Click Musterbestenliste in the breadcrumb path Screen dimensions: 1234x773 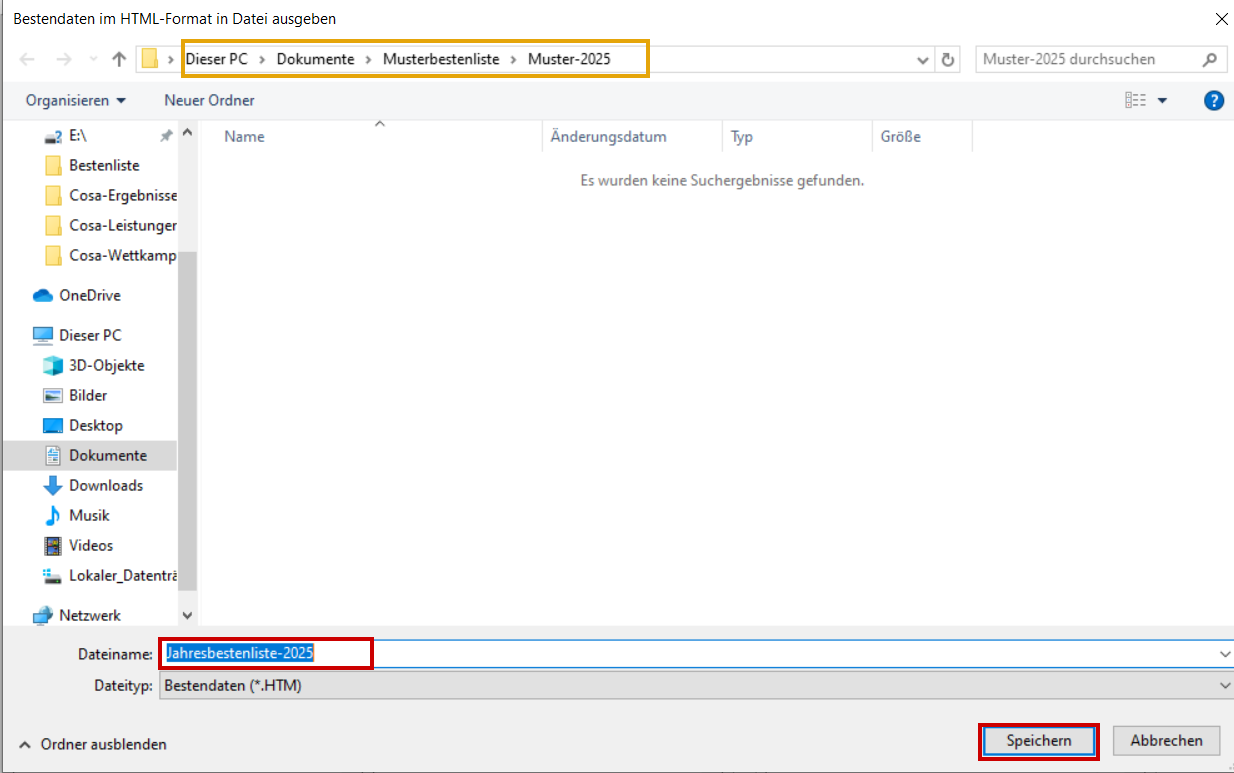pyautogui.click(x=441, y=59)
